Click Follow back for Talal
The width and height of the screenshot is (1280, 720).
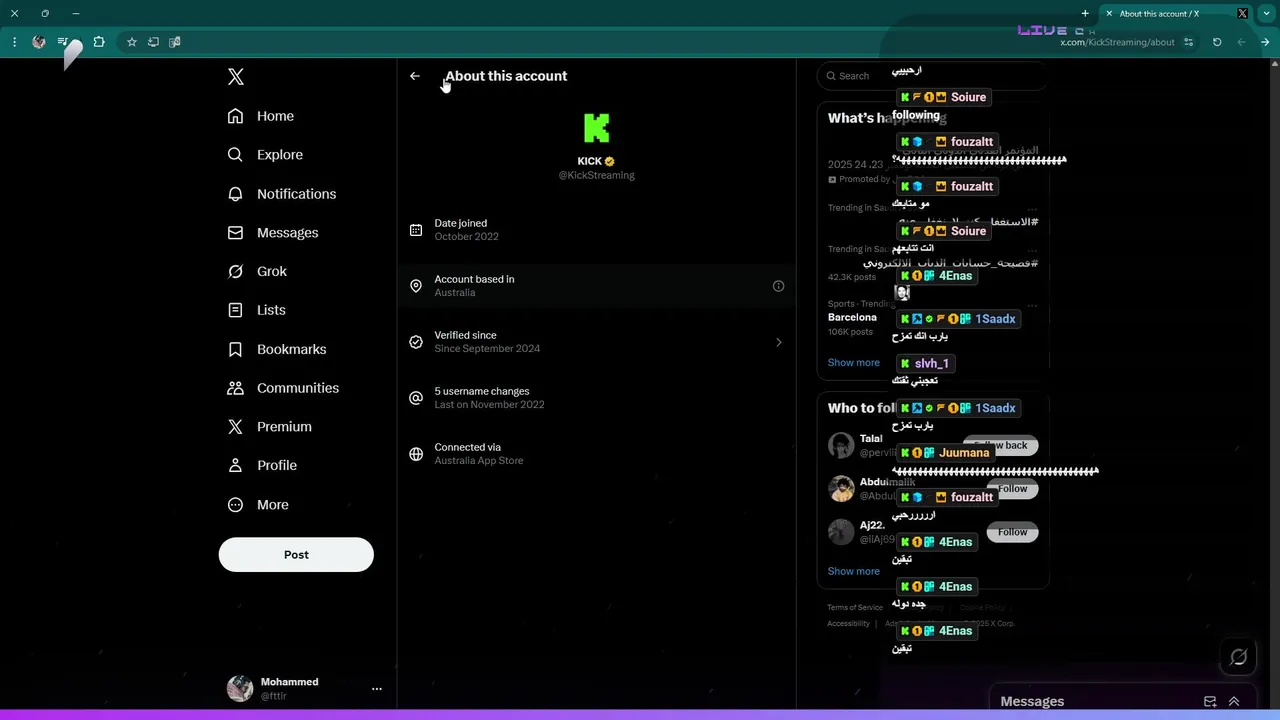(x=1001, y=445)
